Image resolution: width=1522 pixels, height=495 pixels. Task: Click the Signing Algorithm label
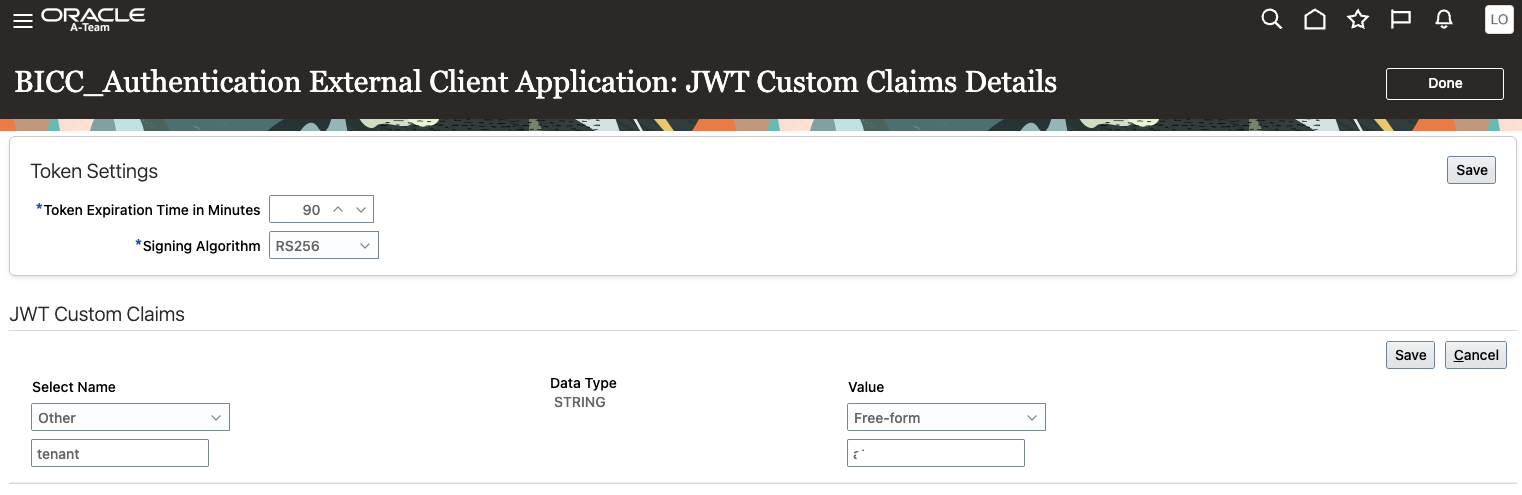click(x=201, y=246)
